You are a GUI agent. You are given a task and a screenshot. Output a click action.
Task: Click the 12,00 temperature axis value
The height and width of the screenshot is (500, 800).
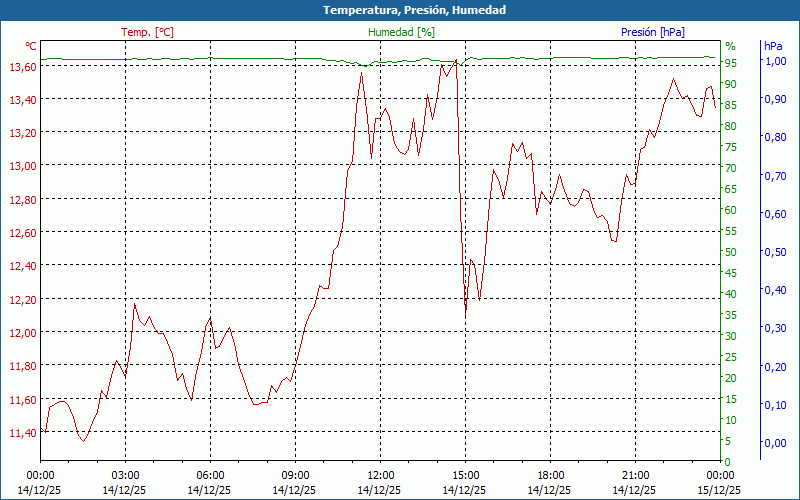(22, 333)
